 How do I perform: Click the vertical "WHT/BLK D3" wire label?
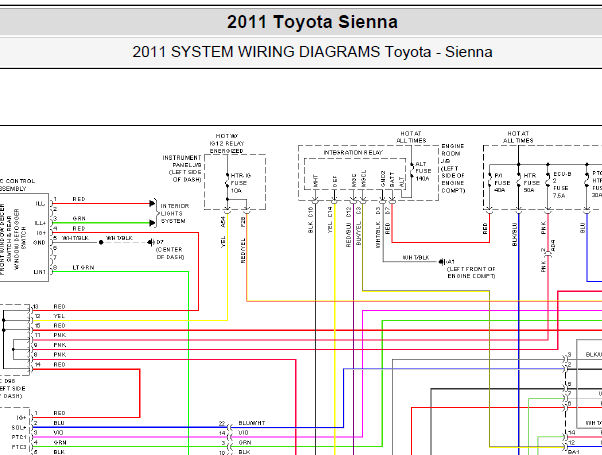[x=378, y=228]
